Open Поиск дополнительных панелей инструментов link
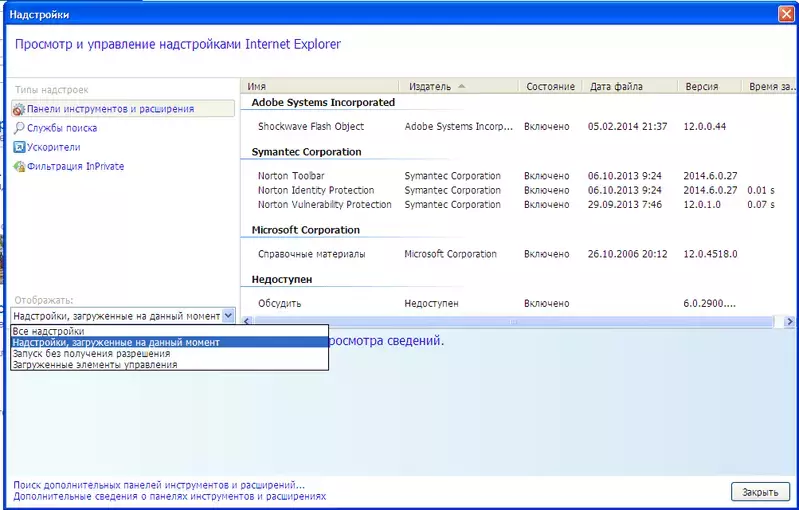The height and width of the screenshot is (510, 799). pos(159,485)
